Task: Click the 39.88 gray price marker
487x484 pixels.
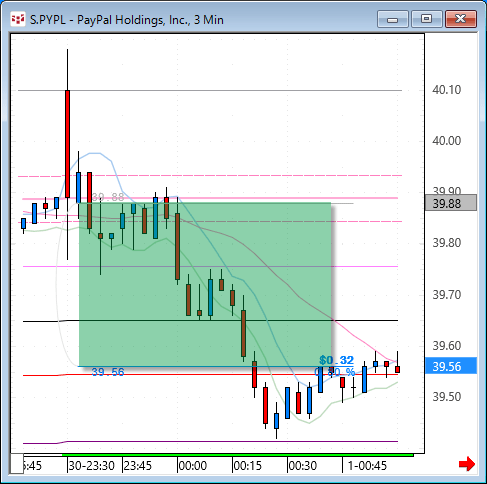Action: tap(451, 203)
